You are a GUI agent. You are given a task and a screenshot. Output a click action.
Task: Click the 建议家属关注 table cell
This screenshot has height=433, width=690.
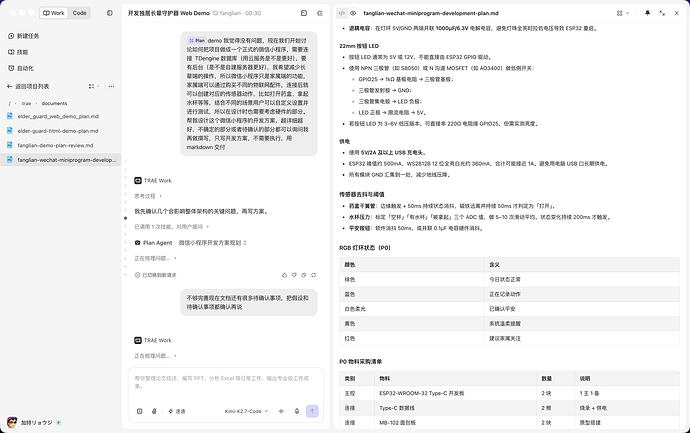pyautogui.click(x=505, y=338)
